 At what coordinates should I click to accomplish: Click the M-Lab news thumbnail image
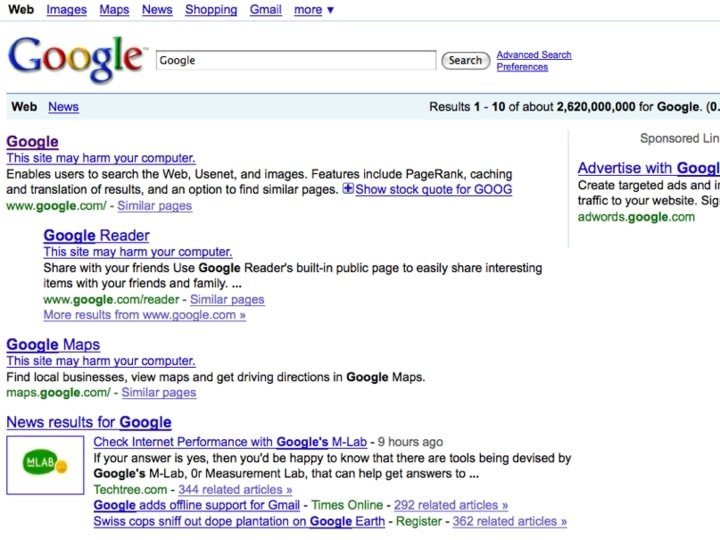pos(45,465)
